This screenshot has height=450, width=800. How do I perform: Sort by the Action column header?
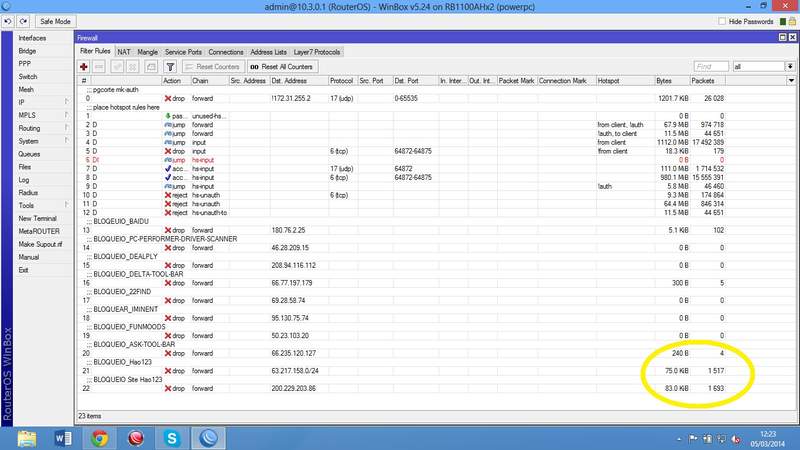(x=176, y=81)
